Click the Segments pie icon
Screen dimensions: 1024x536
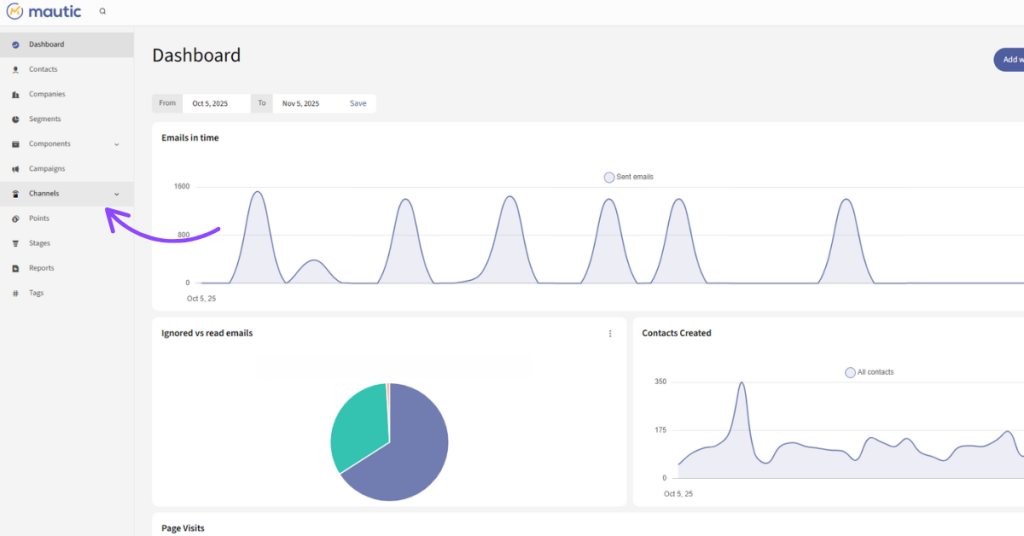[x=16, y=119]
